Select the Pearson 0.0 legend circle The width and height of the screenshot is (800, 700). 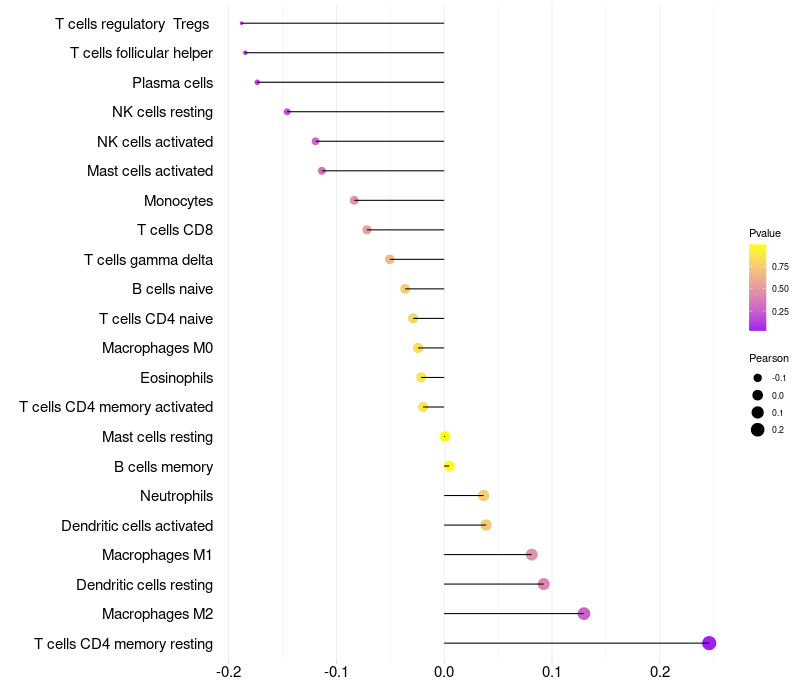[758, 395]
